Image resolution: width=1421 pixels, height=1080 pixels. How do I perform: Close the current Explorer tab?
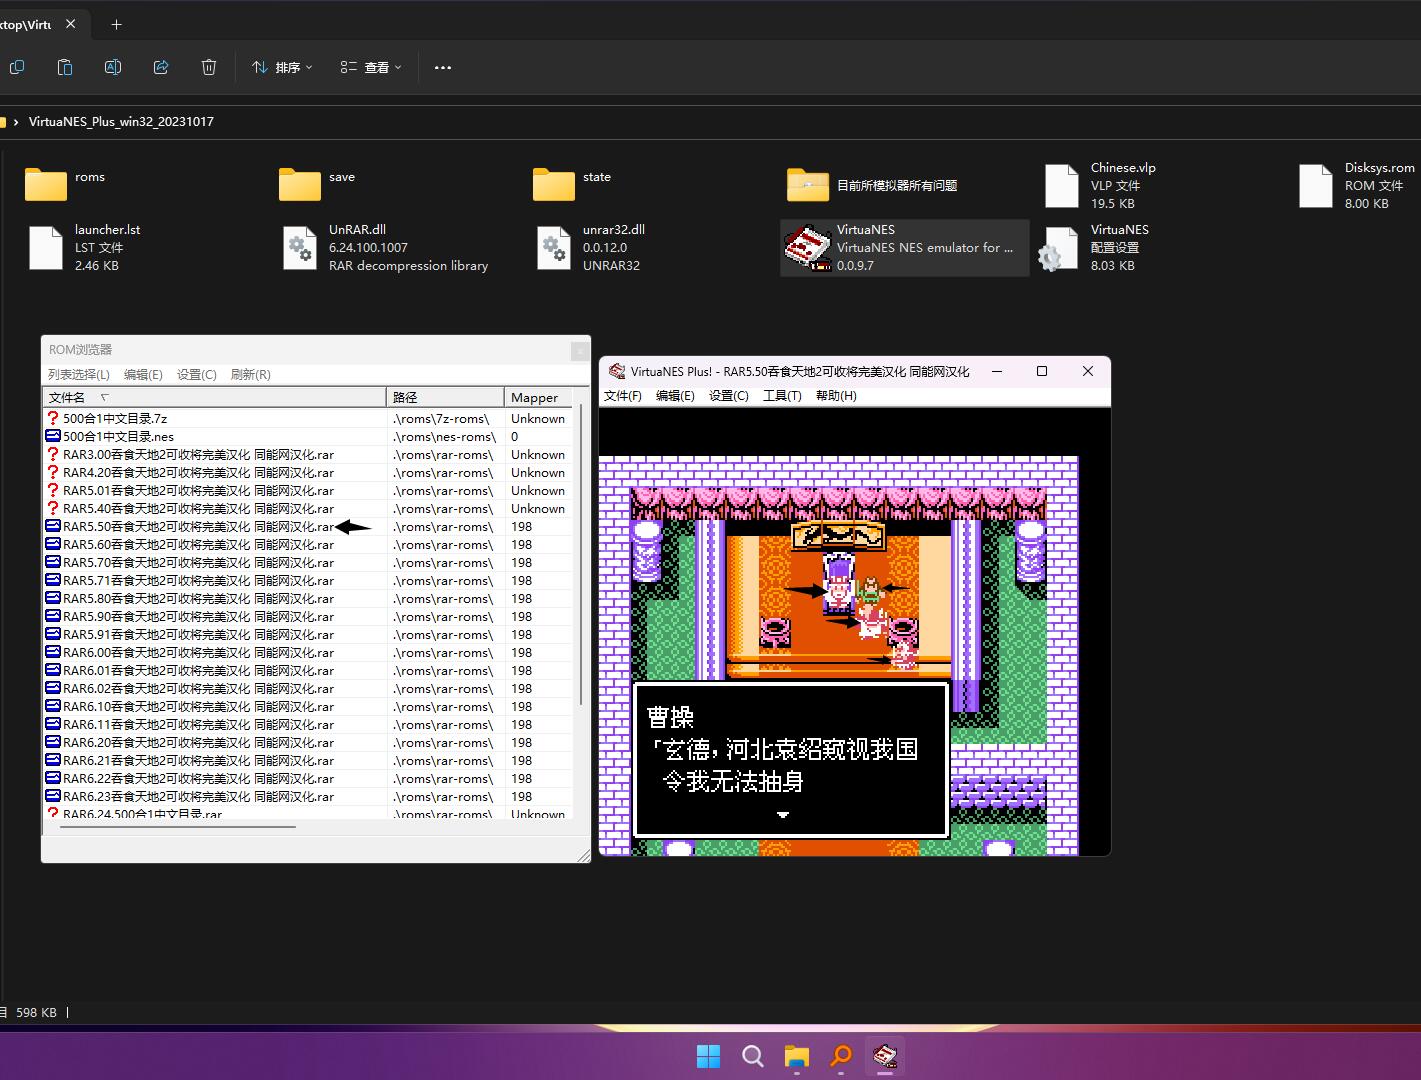click(70, 24)
